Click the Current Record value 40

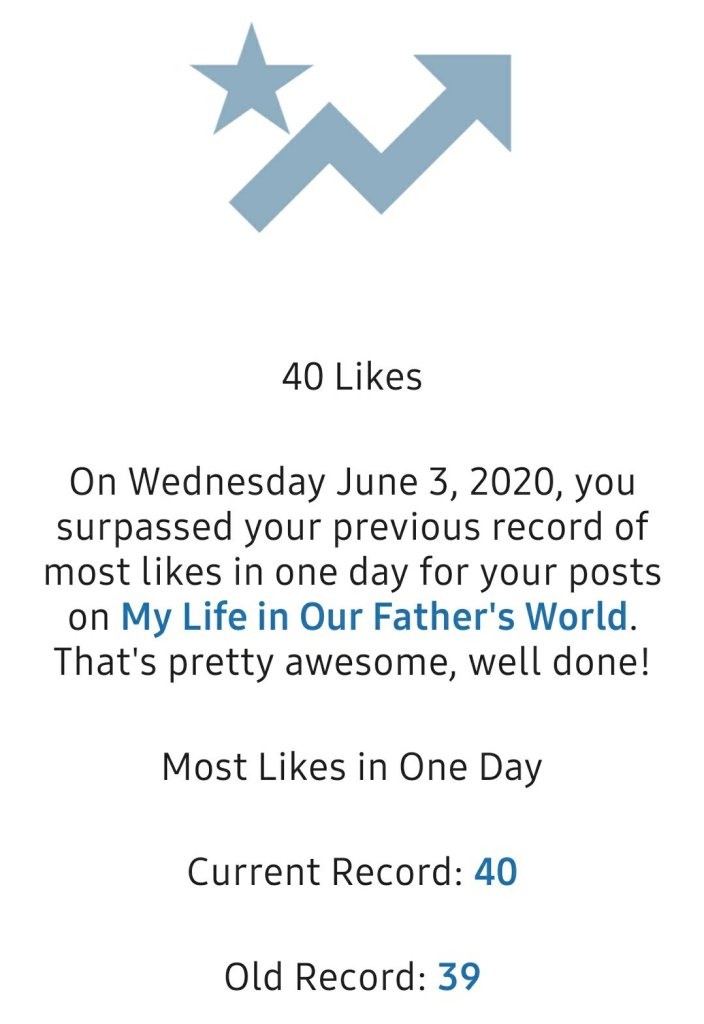click(x=495, y=872)
